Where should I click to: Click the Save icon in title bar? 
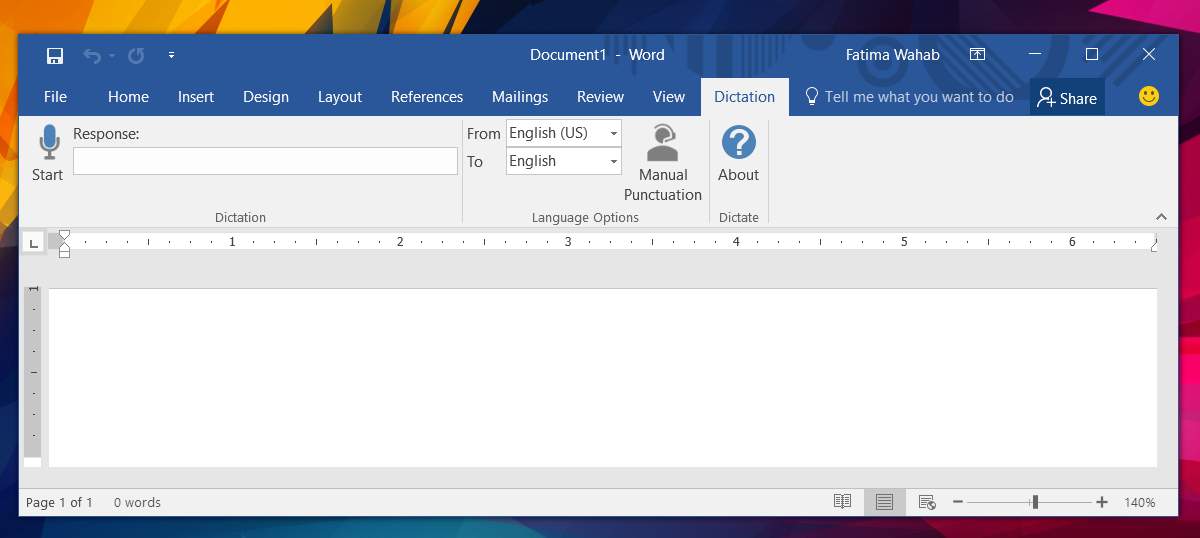pos(55,56)
